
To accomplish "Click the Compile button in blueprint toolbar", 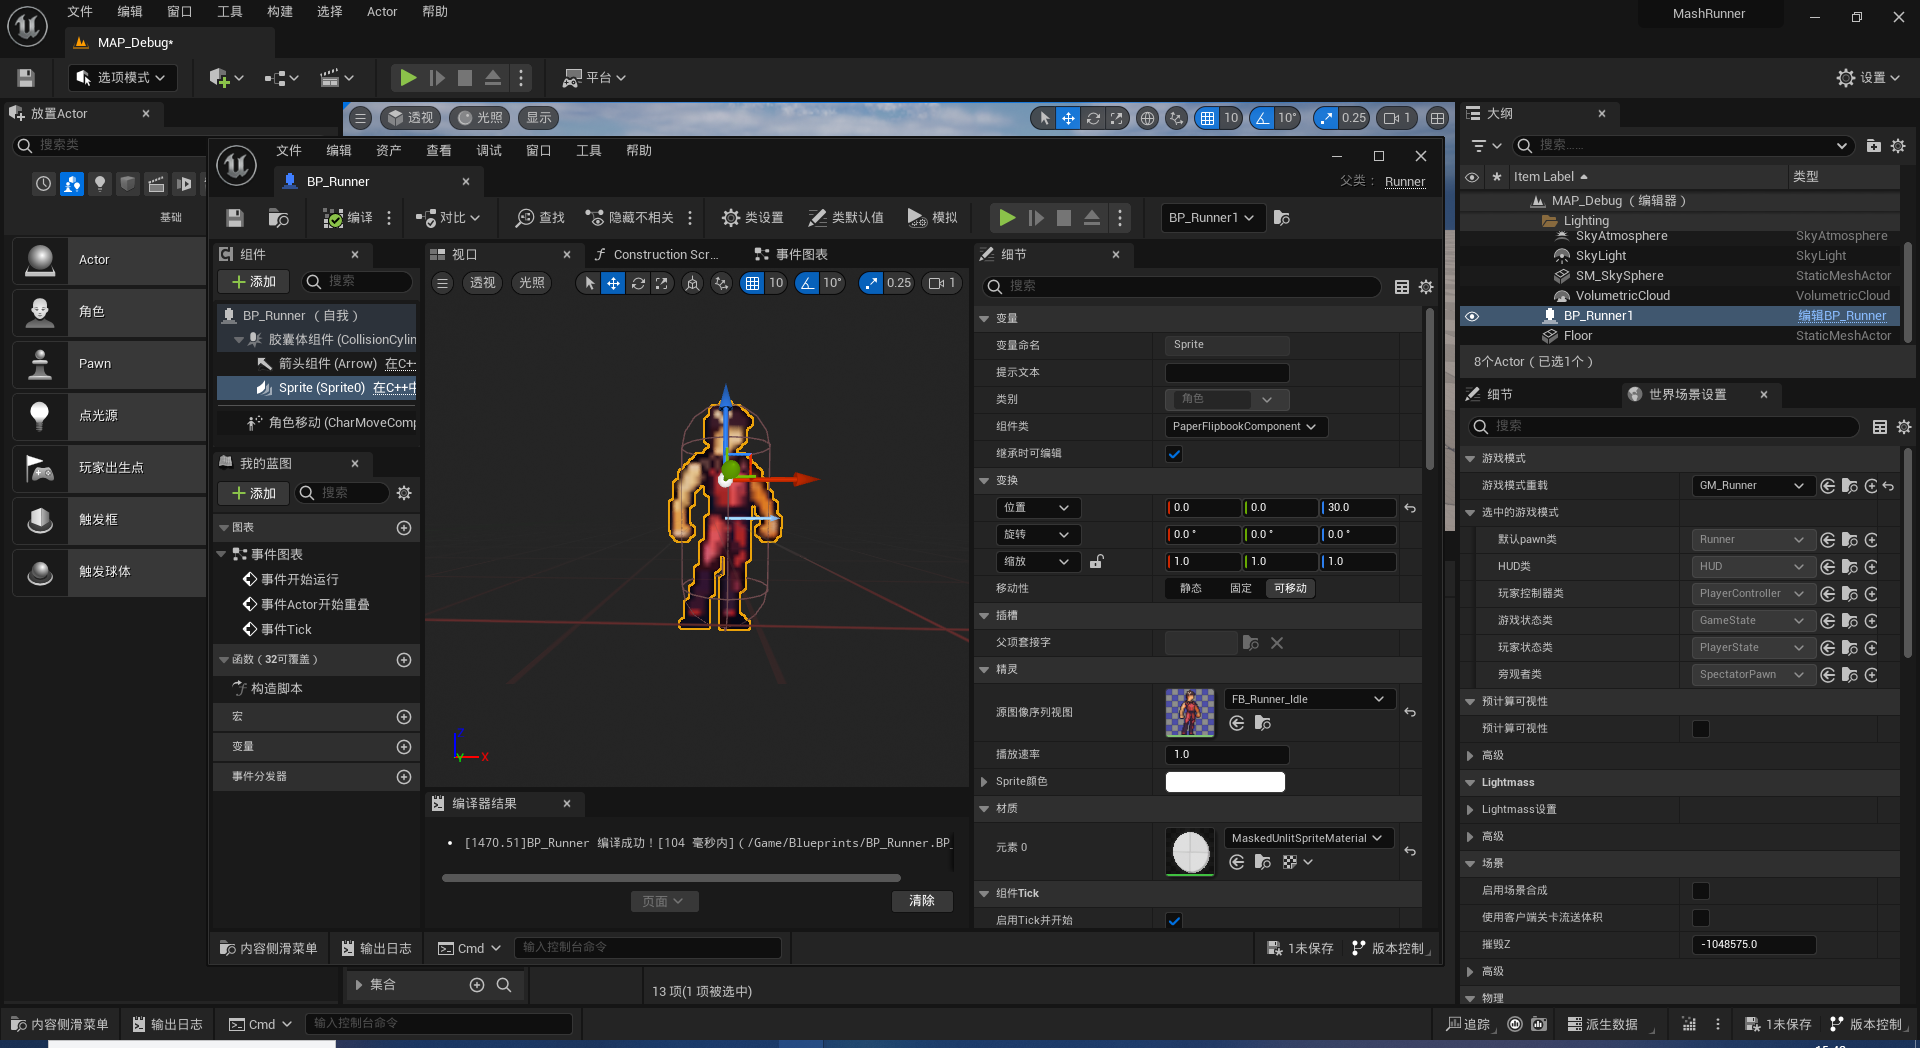I will point(348,218).
